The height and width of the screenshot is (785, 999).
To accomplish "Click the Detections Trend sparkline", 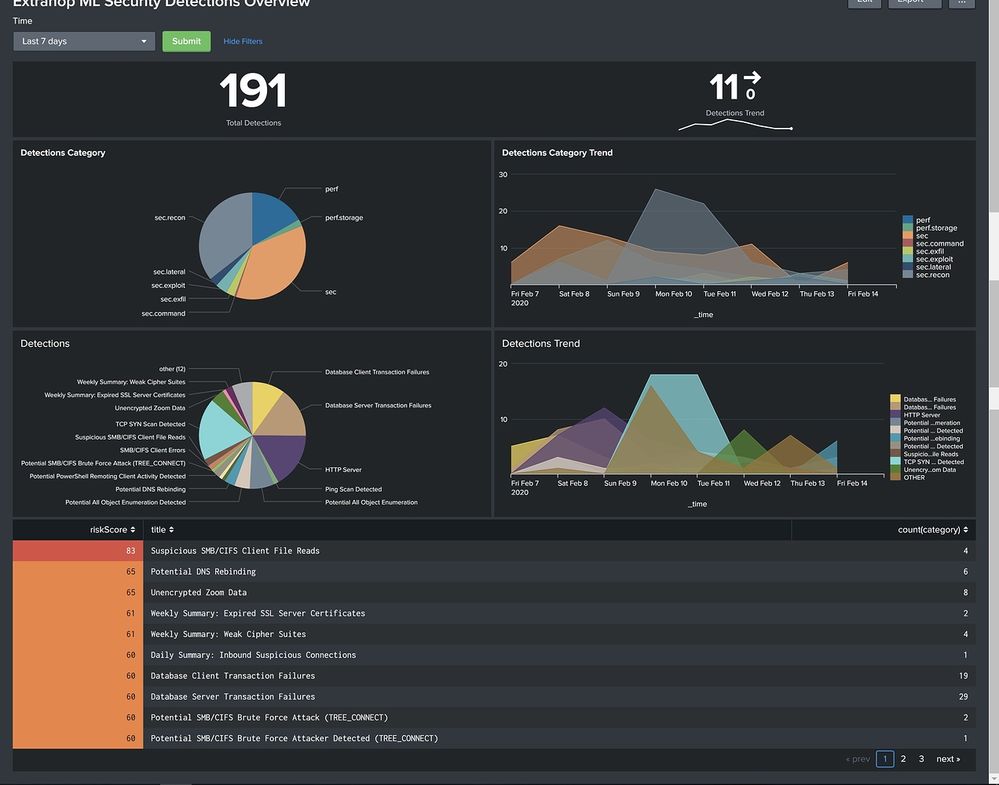I will point(735,126).
